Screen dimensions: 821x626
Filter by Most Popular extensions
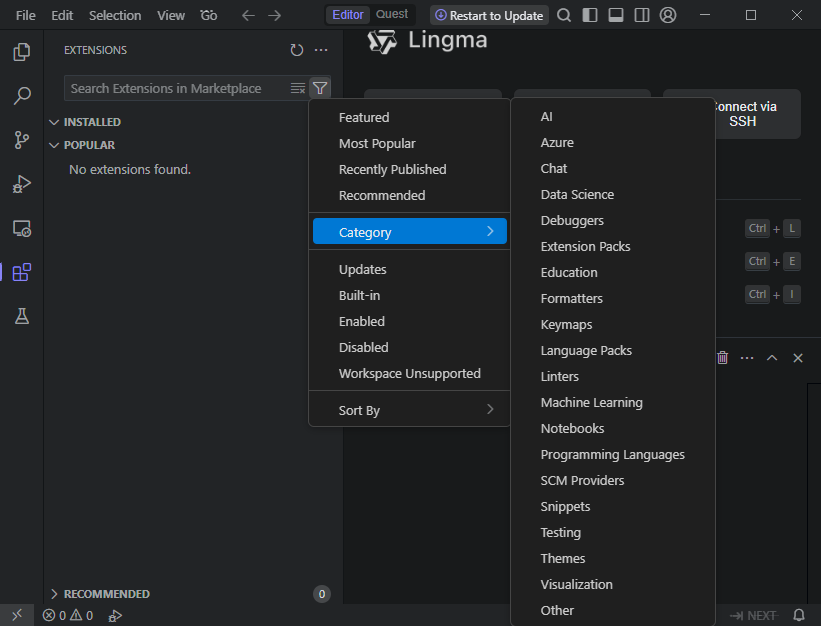pos(409,143)
